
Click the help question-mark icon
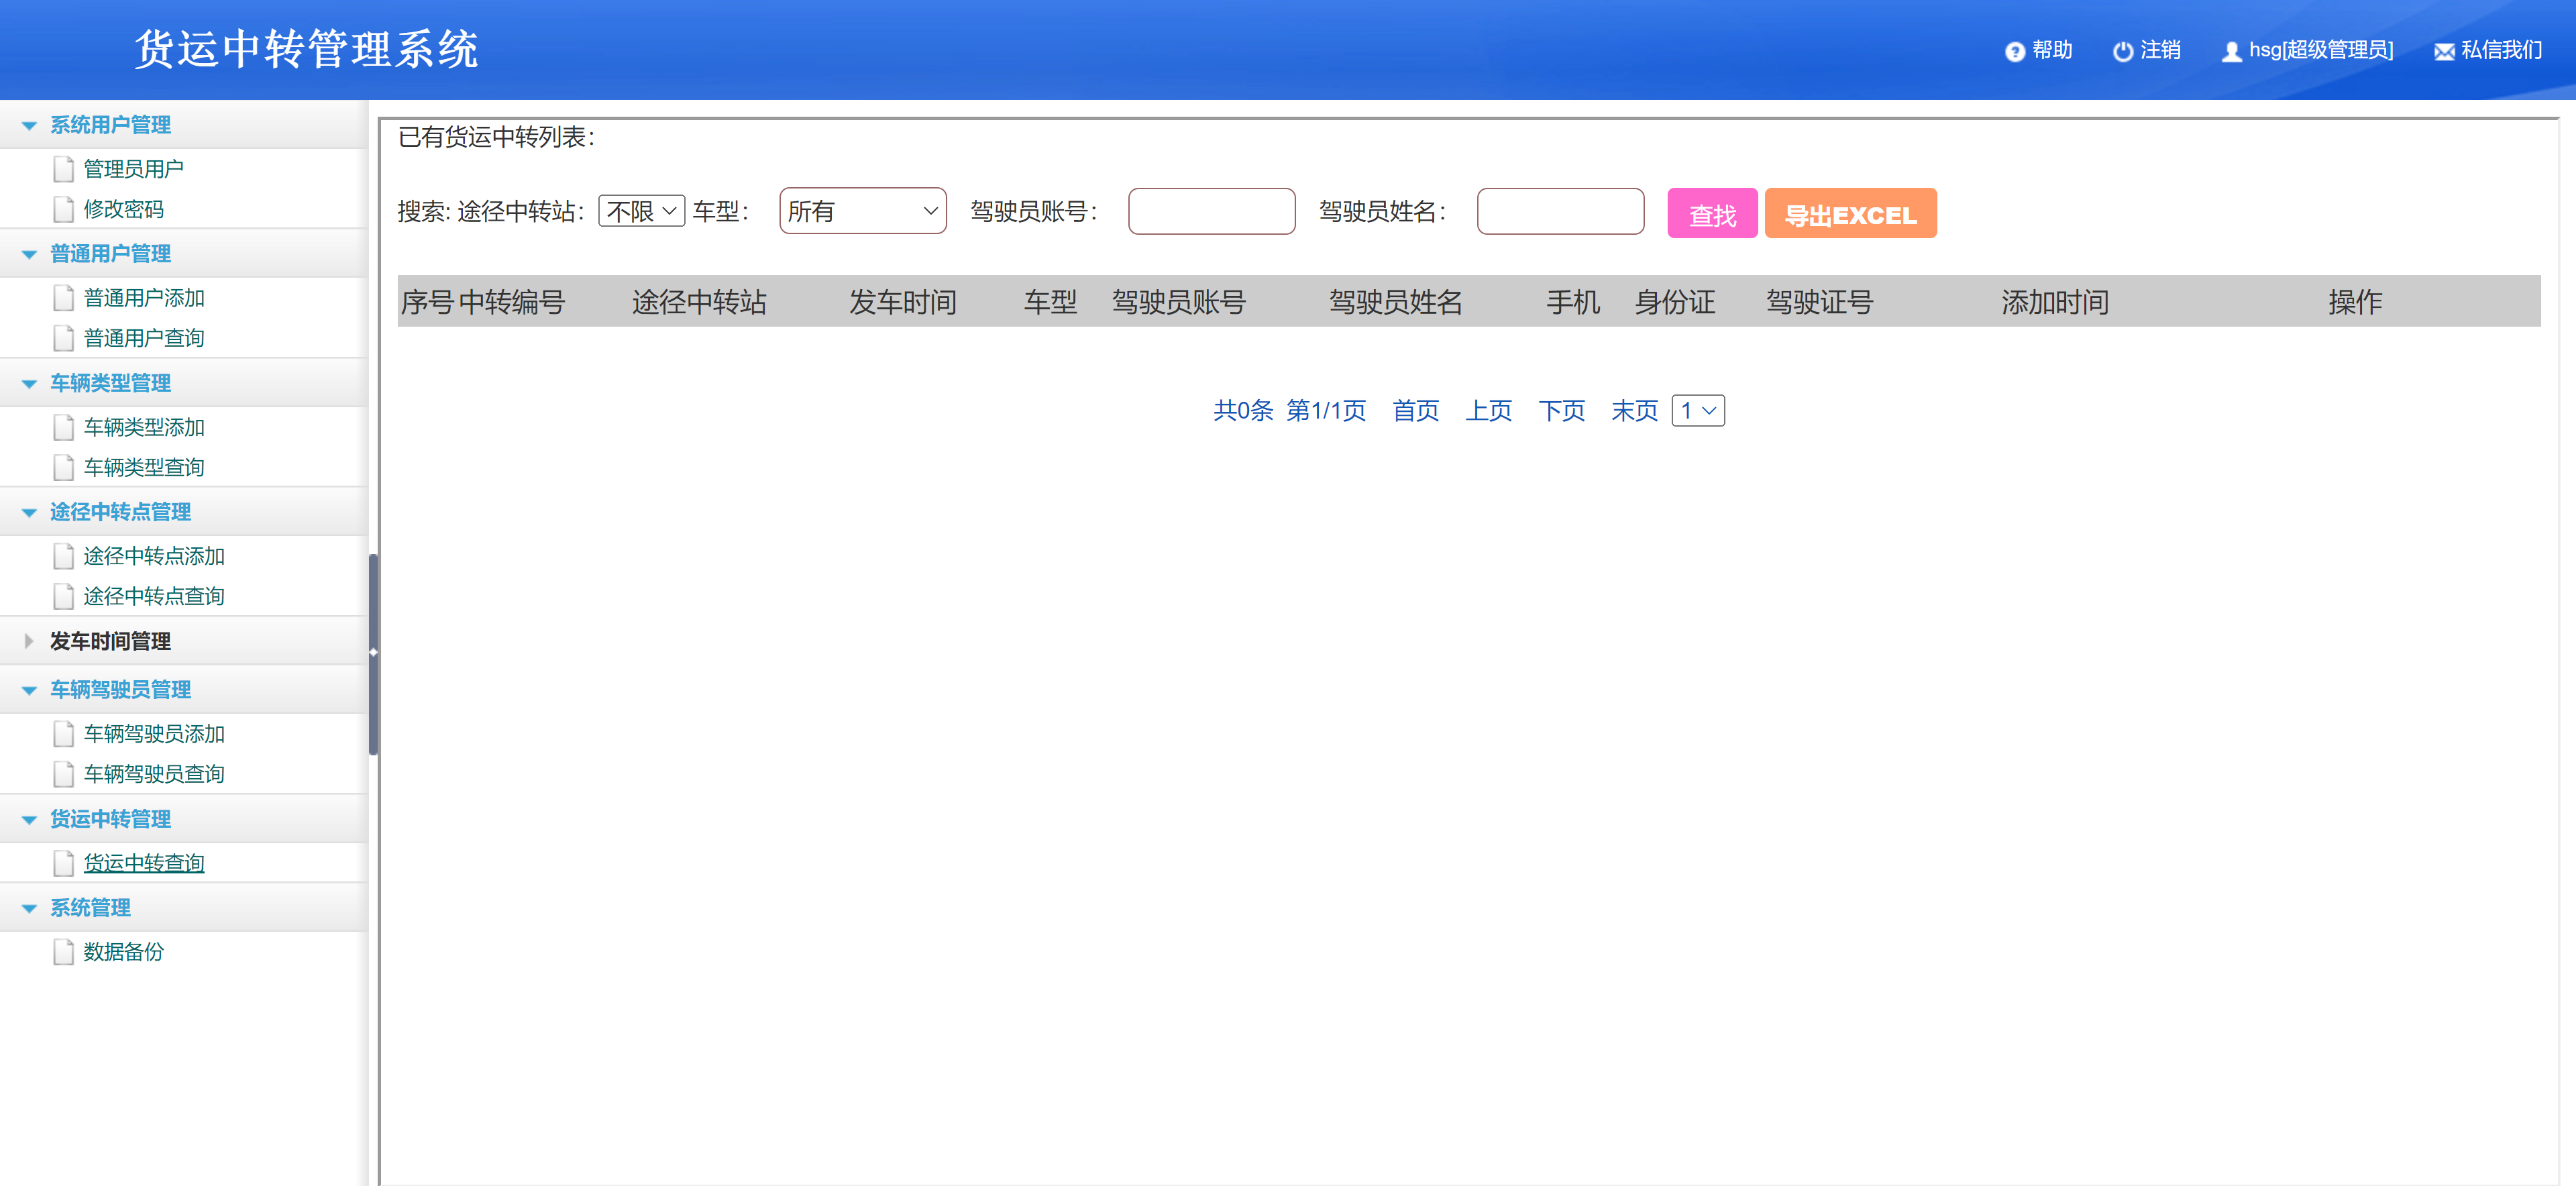[x=2014, y=51]
